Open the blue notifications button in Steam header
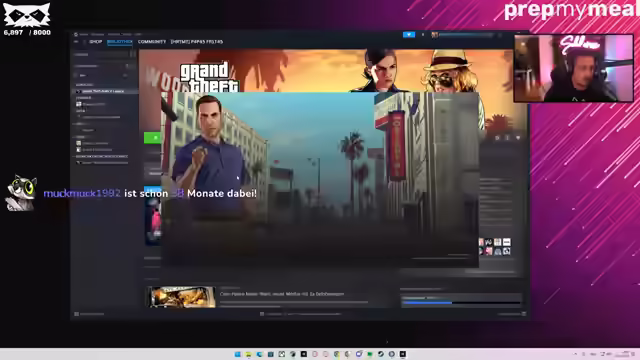The width and height of the screenshot is (640, 360). (409, 35)
